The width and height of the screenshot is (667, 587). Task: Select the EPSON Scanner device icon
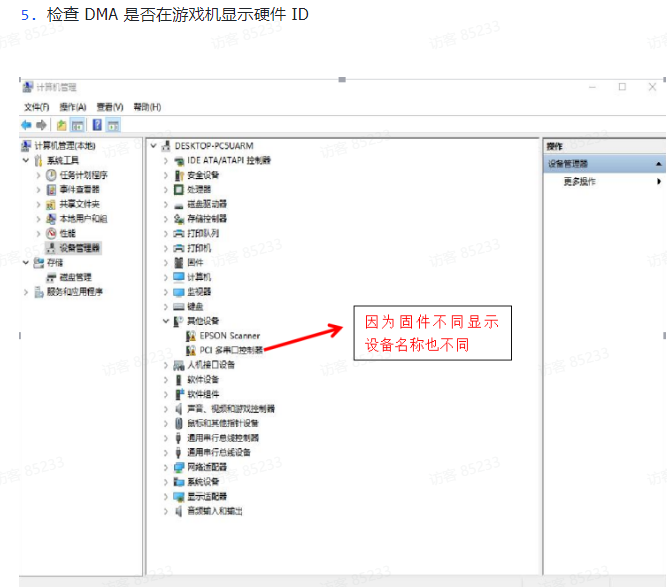[192, 336]
